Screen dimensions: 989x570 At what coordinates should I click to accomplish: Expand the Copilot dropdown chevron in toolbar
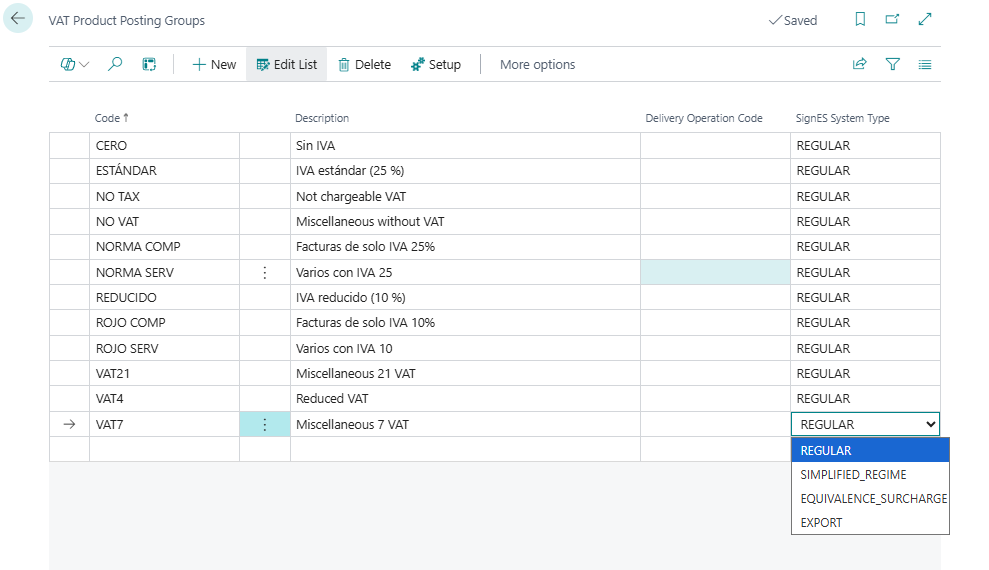pos(84,64)
